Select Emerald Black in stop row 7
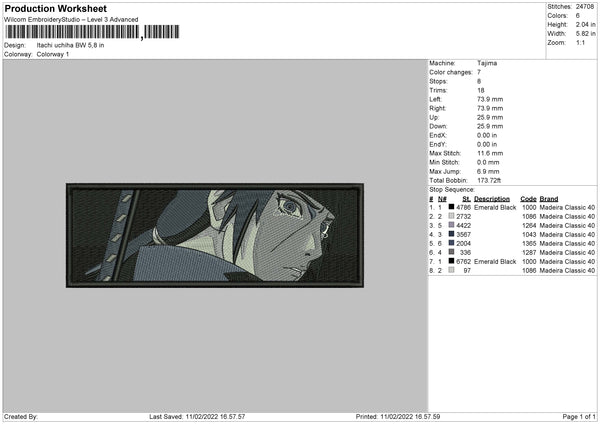This screenshot has height=424, width=600. (x=495, y=261)
